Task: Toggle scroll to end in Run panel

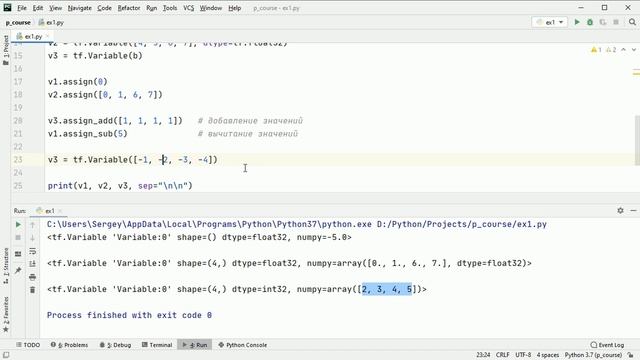Action: 33,264
